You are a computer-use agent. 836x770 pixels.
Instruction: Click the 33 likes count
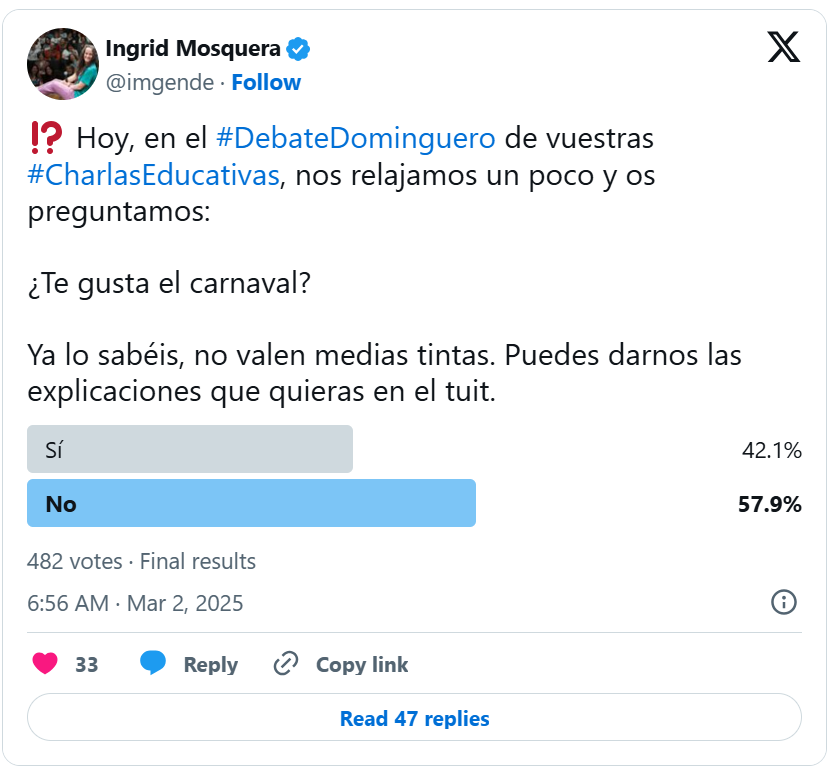point(87,664)
